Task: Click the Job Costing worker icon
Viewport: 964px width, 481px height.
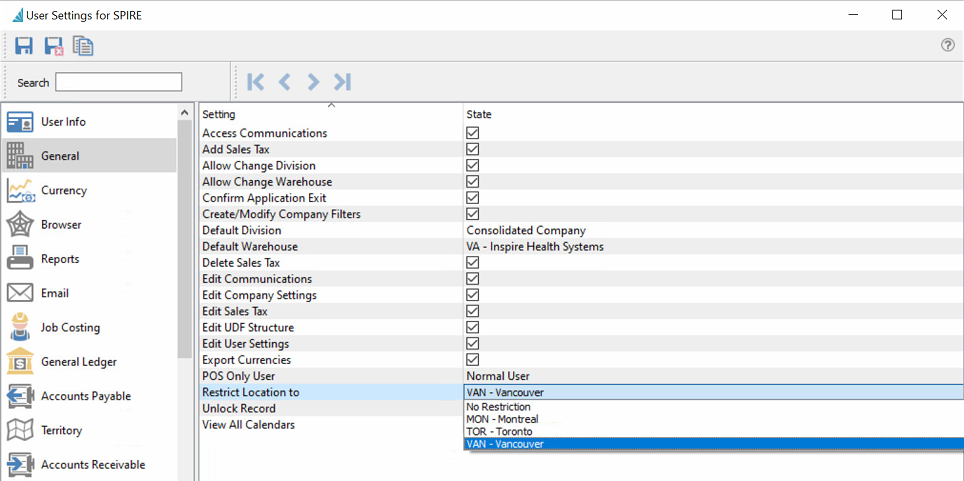Action: pyautogui.click(x=20, y=327)
